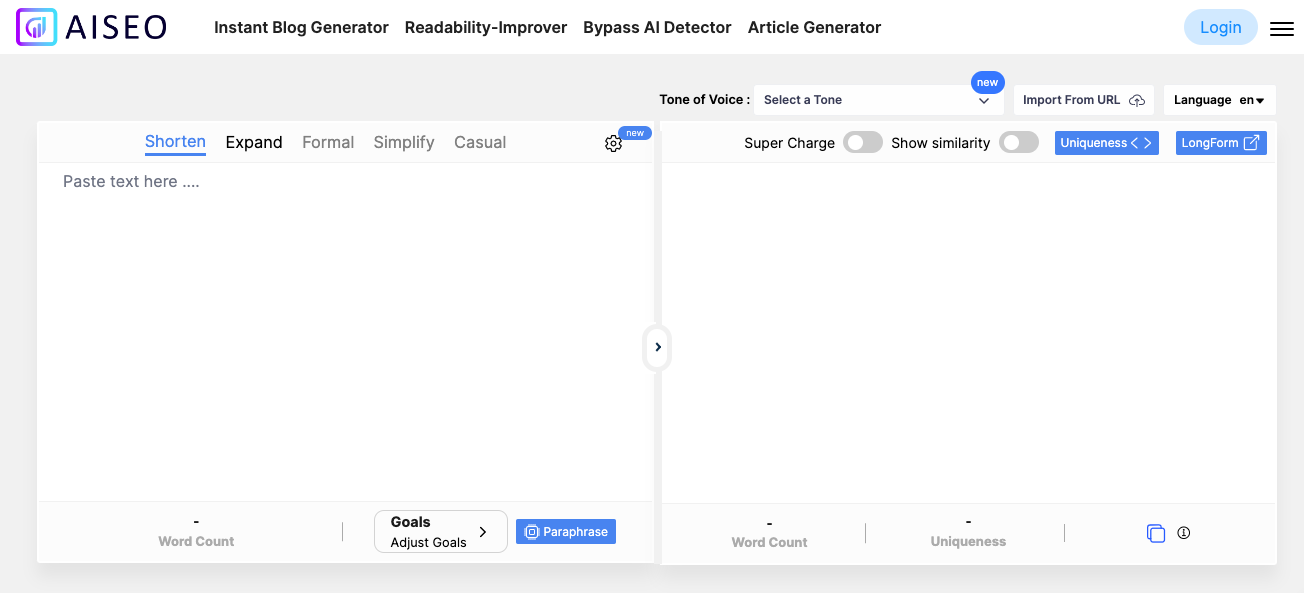Select the Casual mode tab
The image size is (1304, 593).
coord(480,142)
